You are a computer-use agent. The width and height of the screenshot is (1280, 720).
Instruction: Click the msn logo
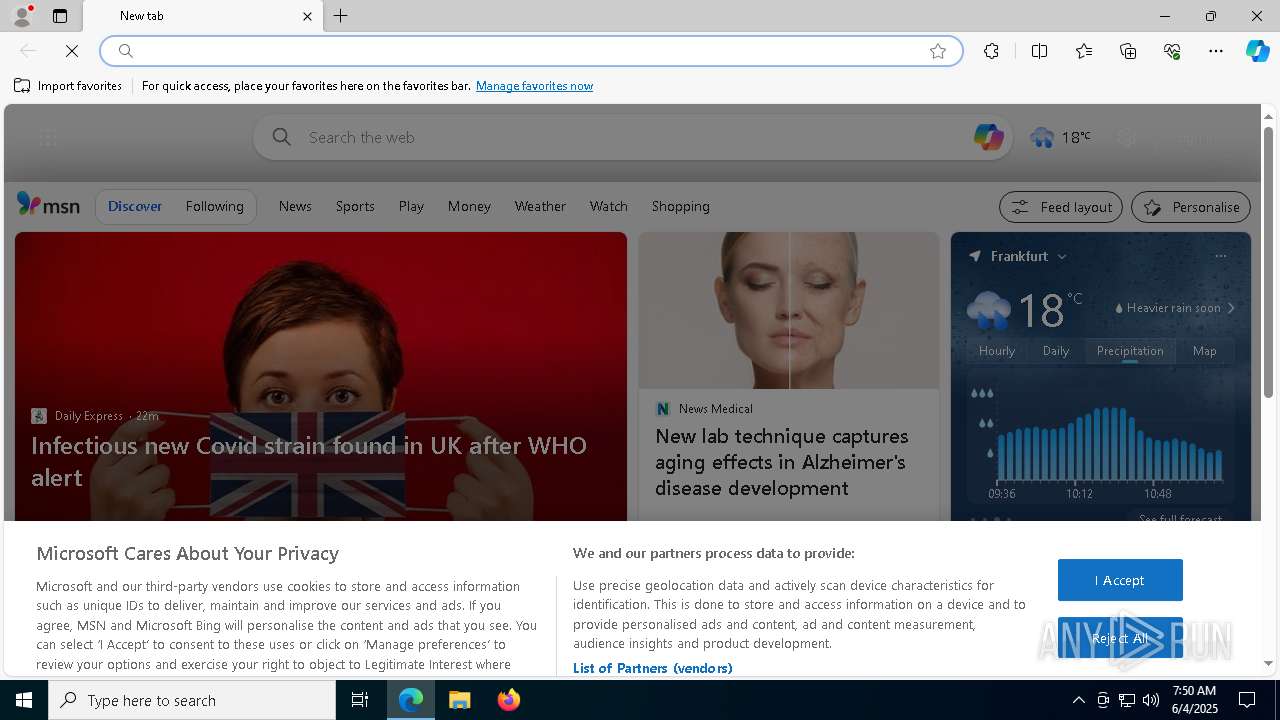48,205
